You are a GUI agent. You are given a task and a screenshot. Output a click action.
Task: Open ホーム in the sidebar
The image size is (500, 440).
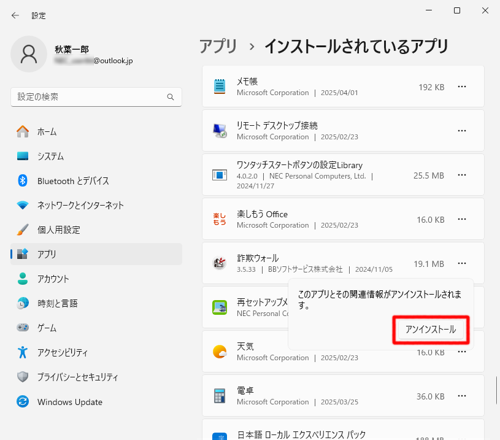pyautogui.click(x=96, y=132)
